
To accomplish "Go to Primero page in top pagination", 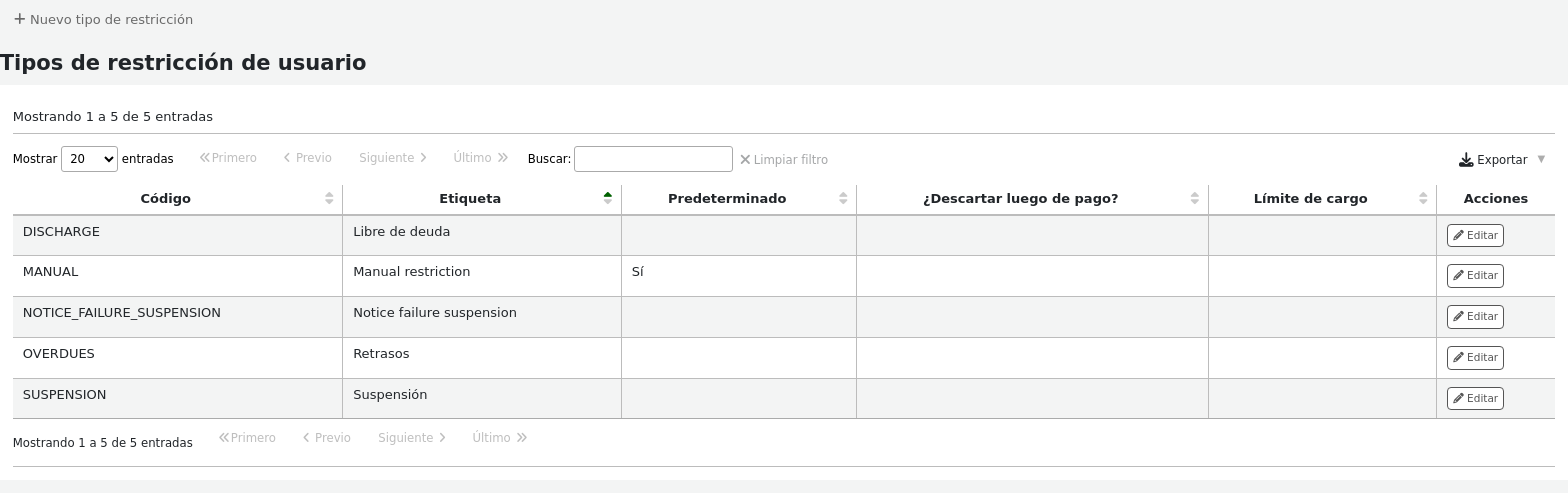I will 228,158.
